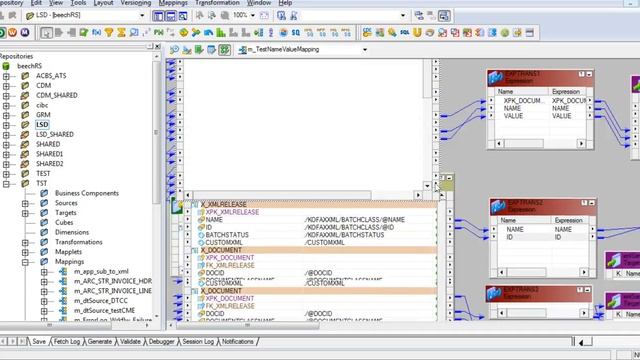
Task: Click the green download arrow in mapping toolbar
Action: coord(199,50)
